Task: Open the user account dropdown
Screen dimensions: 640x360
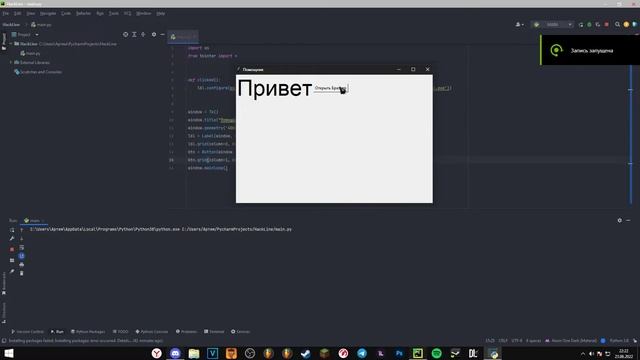Action: pos(520,24)
